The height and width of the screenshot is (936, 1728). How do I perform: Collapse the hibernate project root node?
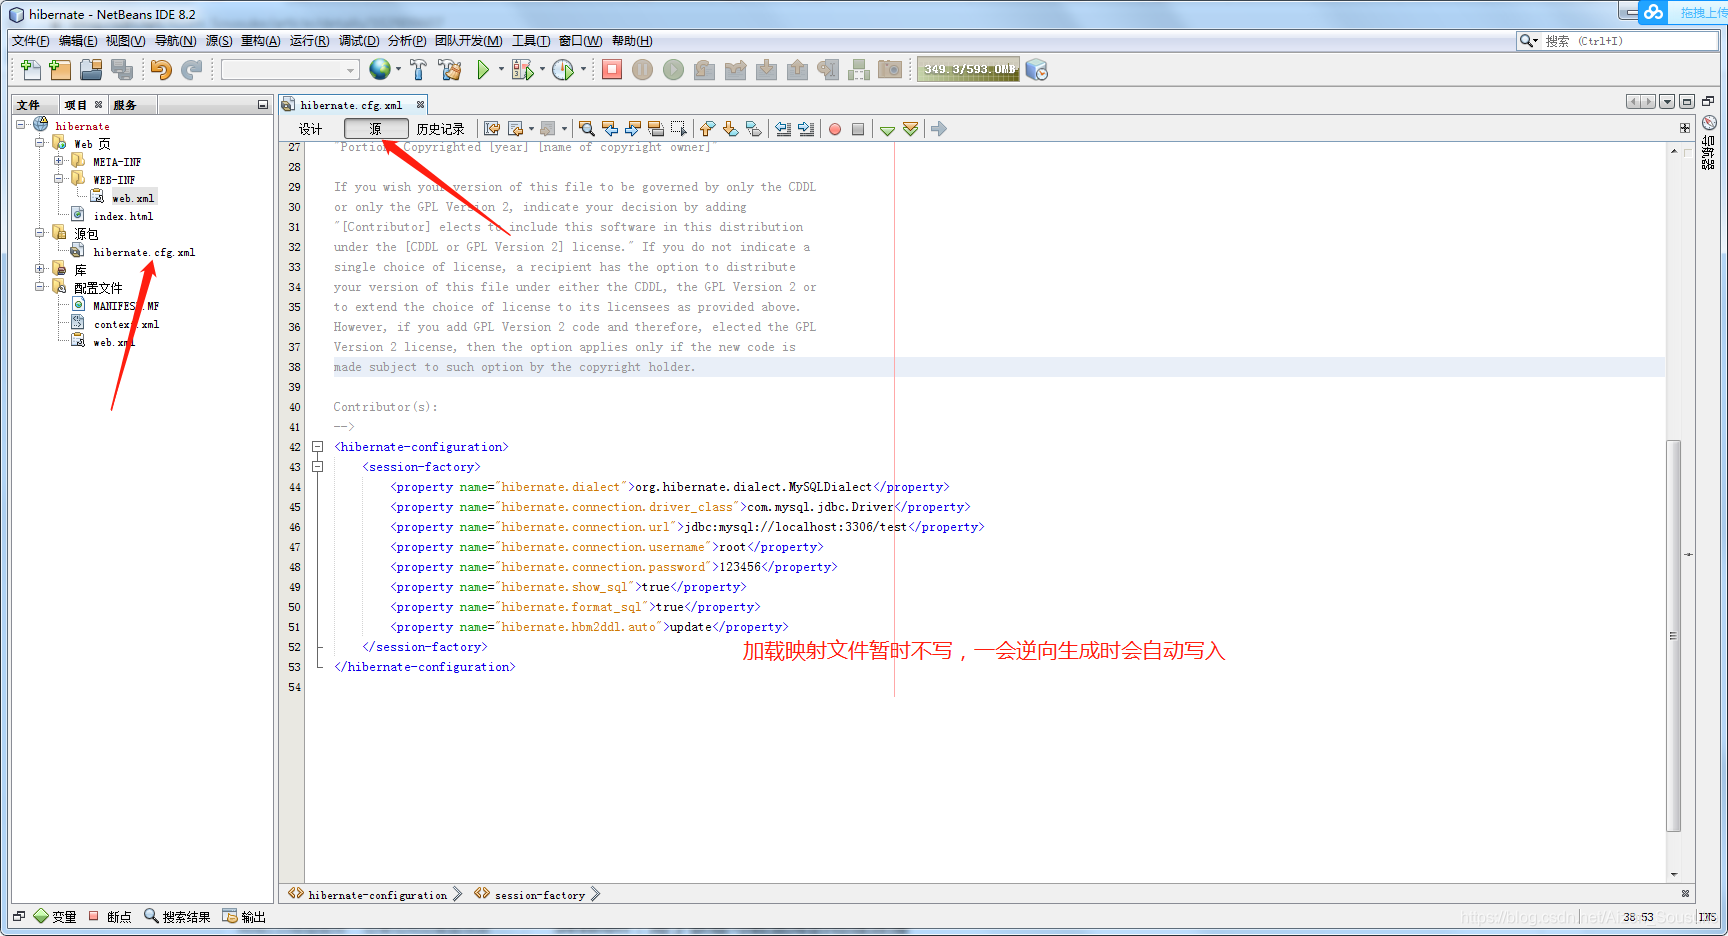[x=21, y=125]
